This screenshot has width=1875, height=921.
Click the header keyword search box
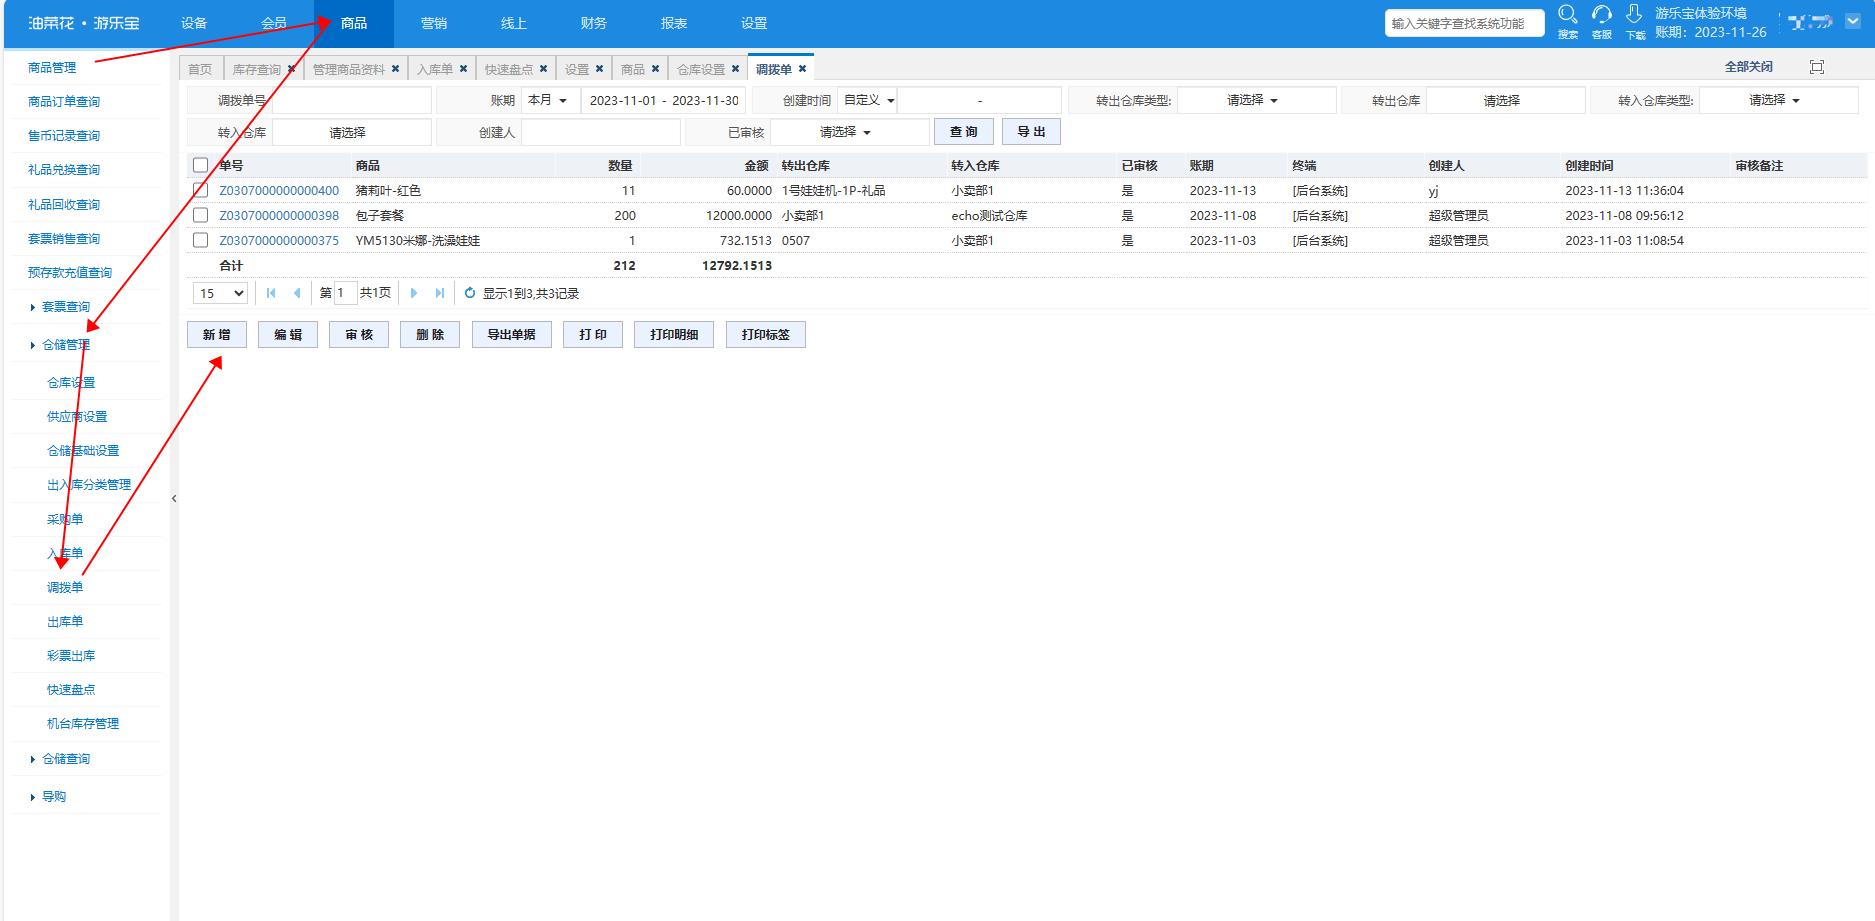(x=1464, y=23)
